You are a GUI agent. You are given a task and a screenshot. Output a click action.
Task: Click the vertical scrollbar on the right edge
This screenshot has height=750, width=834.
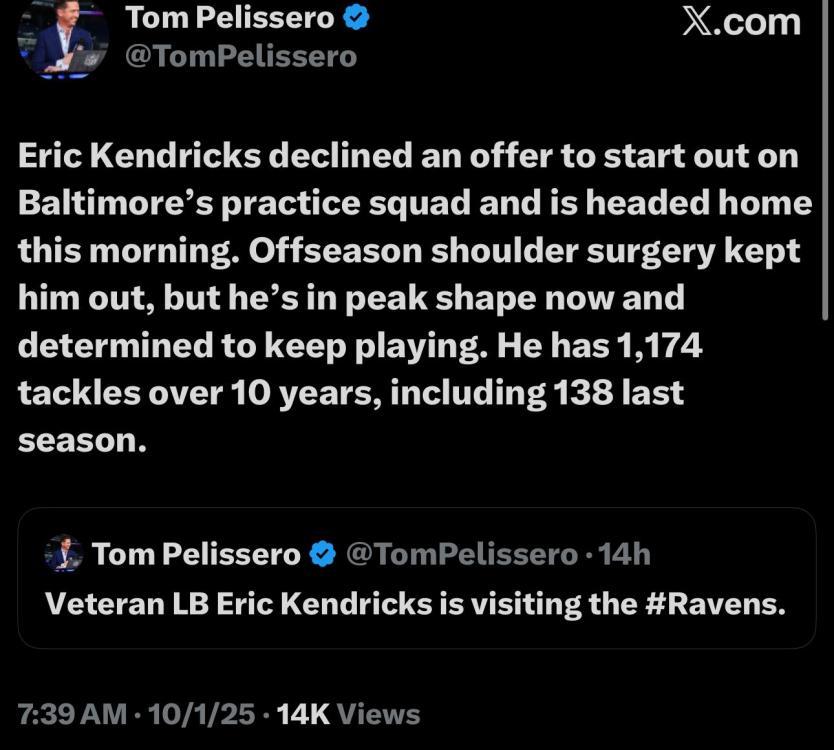click(826, 250)
